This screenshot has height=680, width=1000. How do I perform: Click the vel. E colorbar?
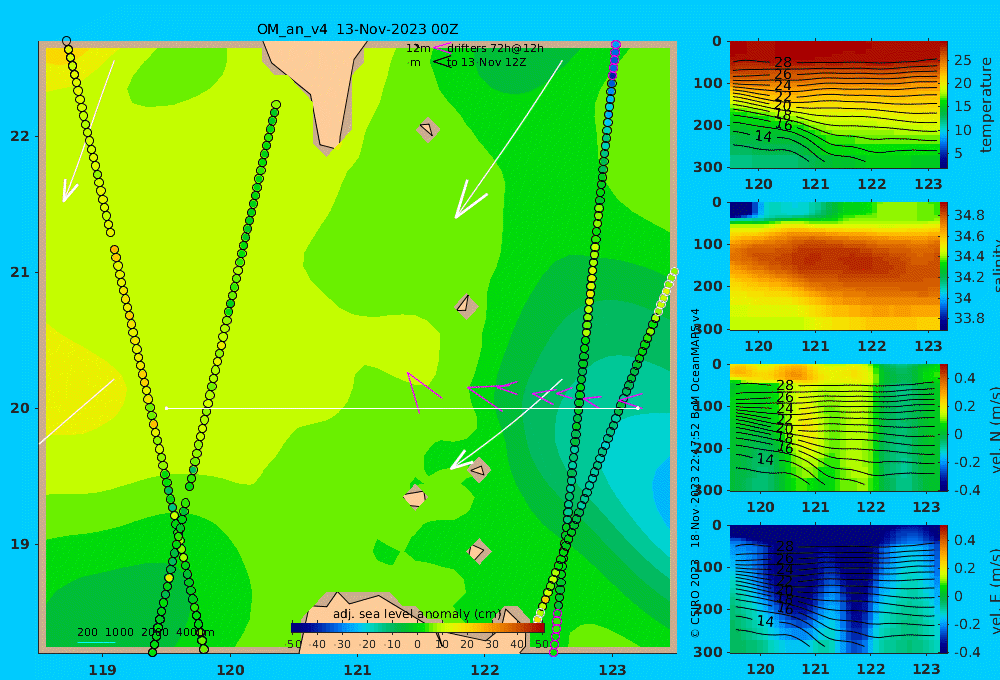tap(943, 589)
